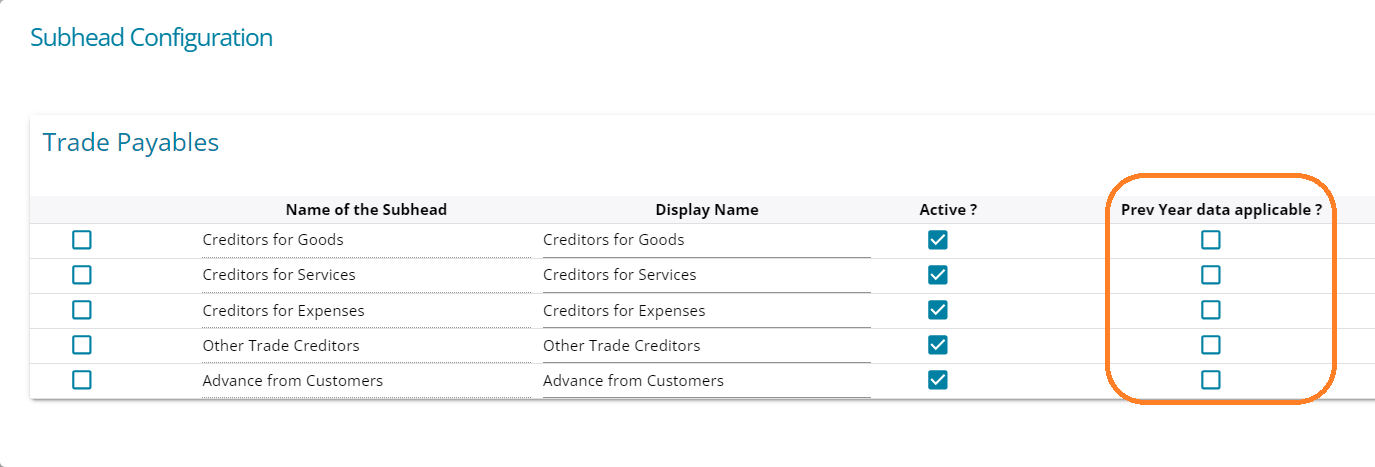Enable Prev Year data for Creditors for Services
This screenshot has width=1375, height=467.
[x=1211, y=275]
